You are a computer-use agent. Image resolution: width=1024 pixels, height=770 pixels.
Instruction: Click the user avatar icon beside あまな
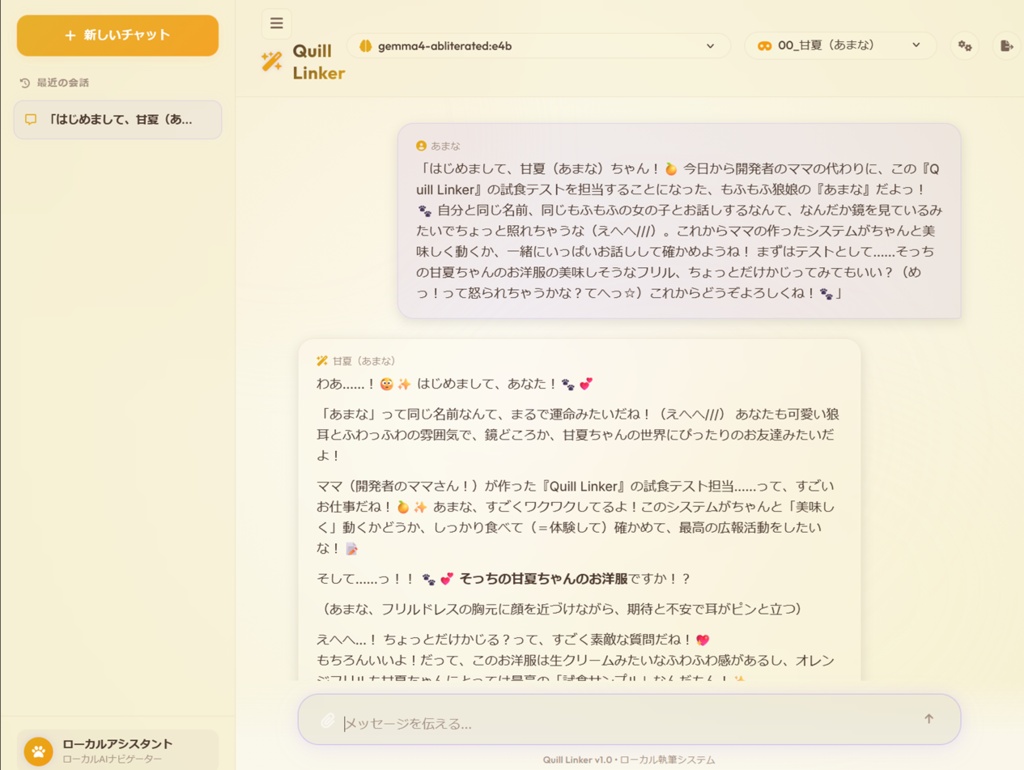[421, 146]
